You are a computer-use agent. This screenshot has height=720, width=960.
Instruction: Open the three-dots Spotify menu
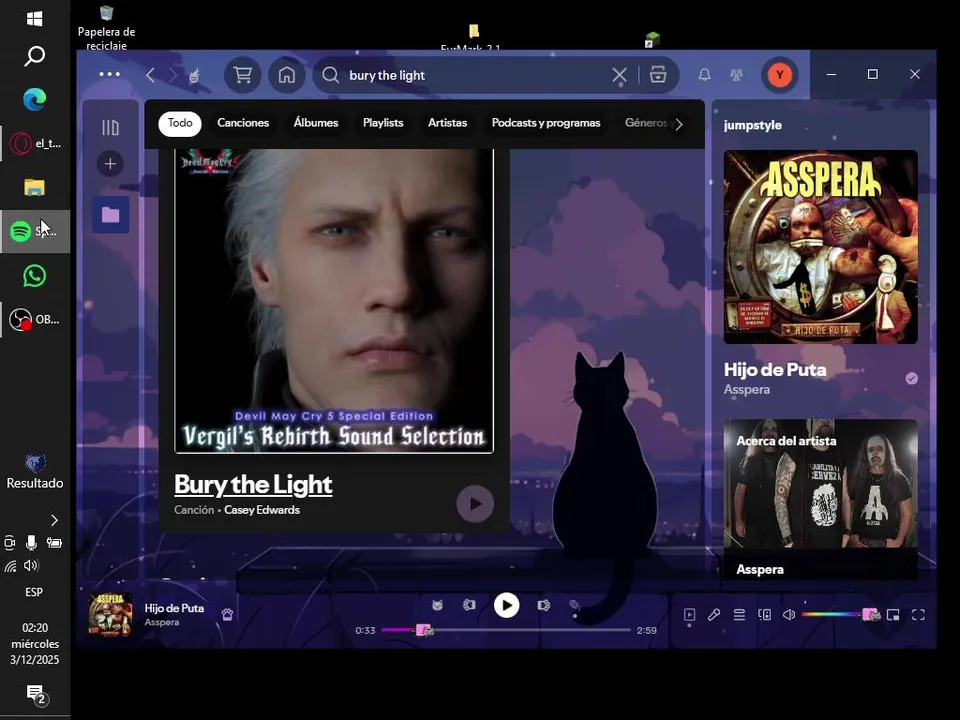[x=110, y=74]
